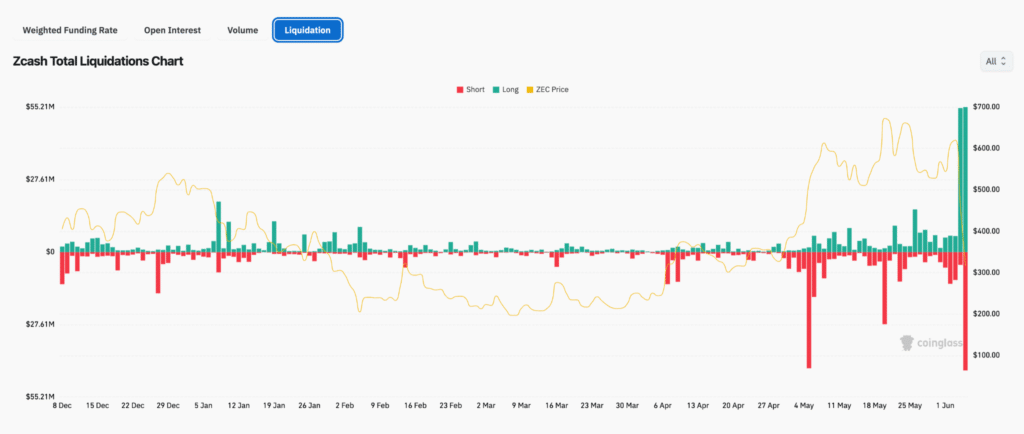Image resolution: width=1024 pixels, height=434 pixels.
Task: Toggle the Long series in legend
Action: (x=505, y=89)
